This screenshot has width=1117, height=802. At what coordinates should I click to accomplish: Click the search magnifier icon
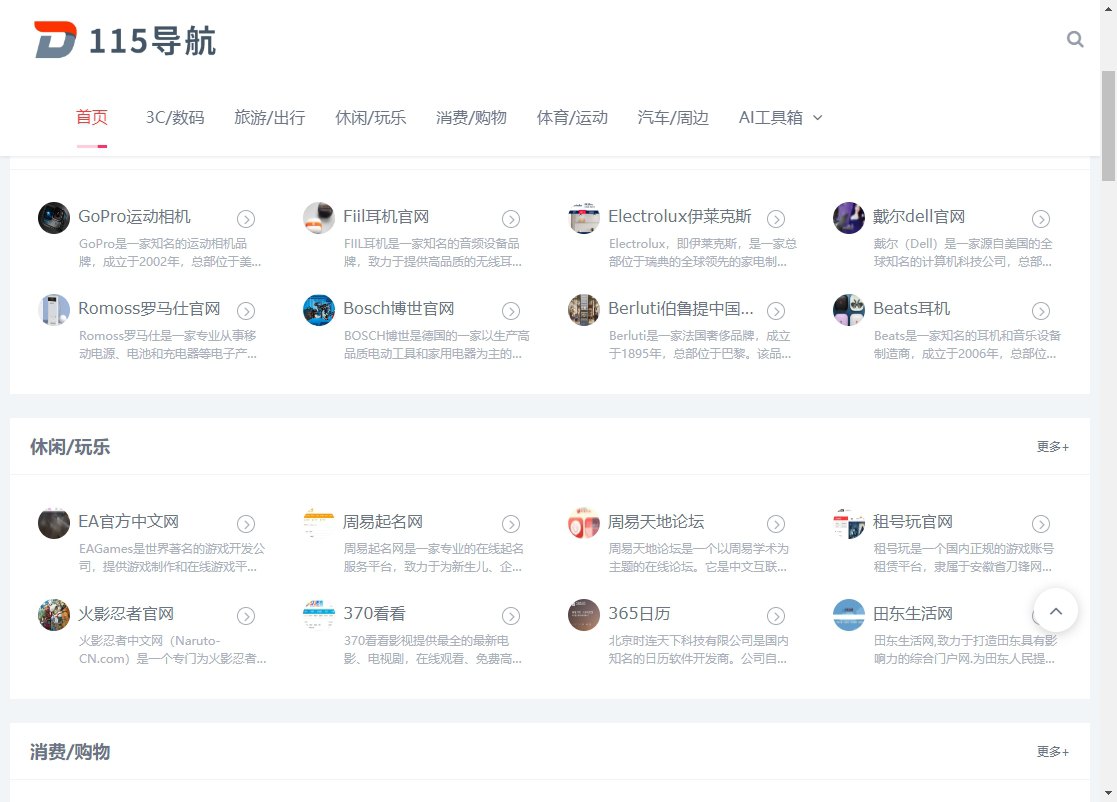1075,39
